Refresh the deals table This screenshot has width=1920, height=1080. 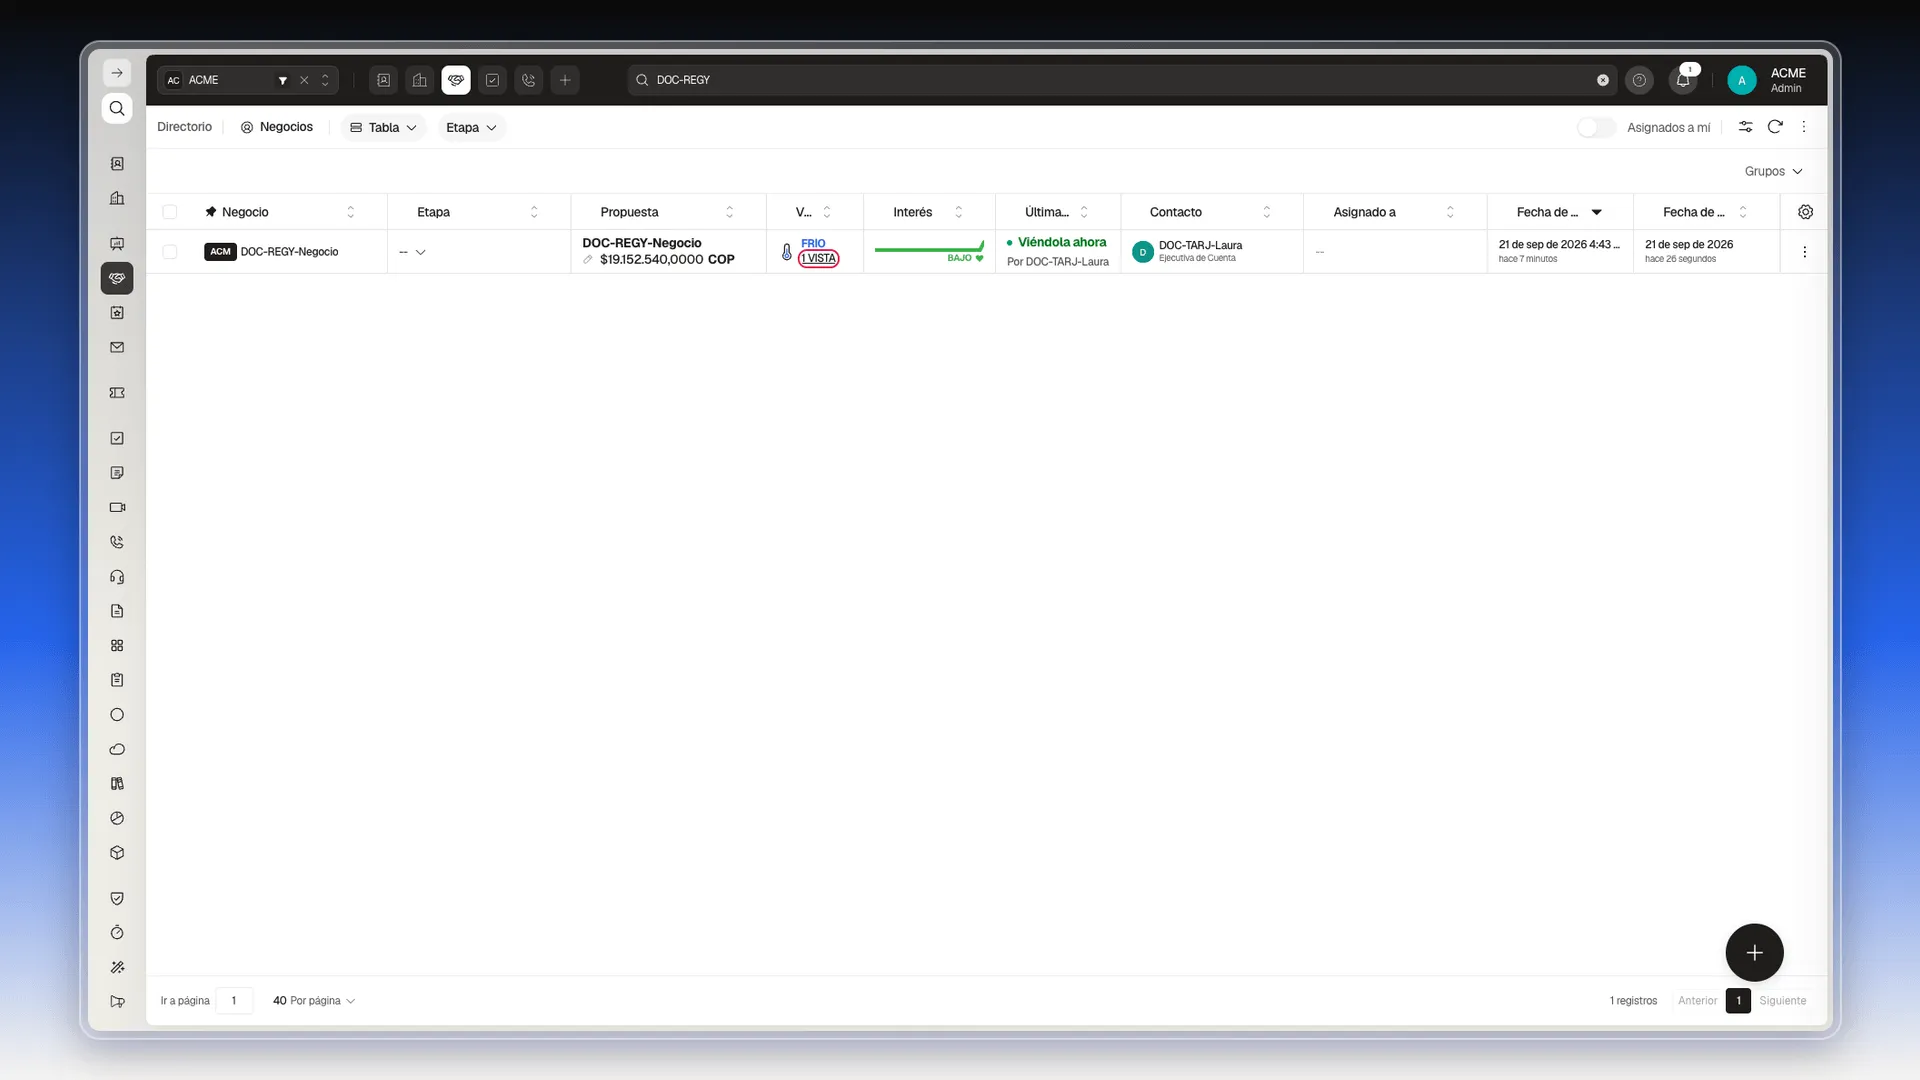(1775, 127)
